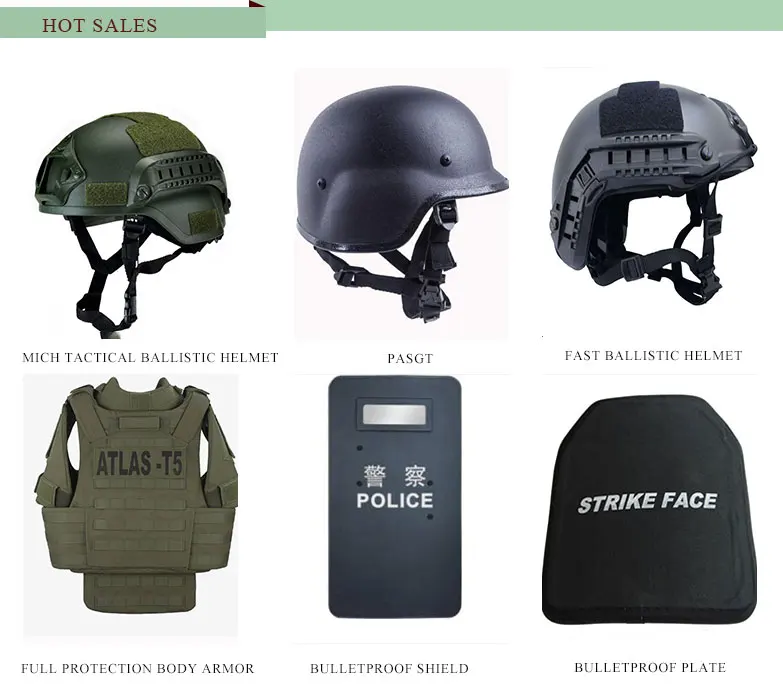This screenshot has height=695, width=783.
Task: Click the STRIKE FACE text on plate
Action: click(x=647, y=502)
